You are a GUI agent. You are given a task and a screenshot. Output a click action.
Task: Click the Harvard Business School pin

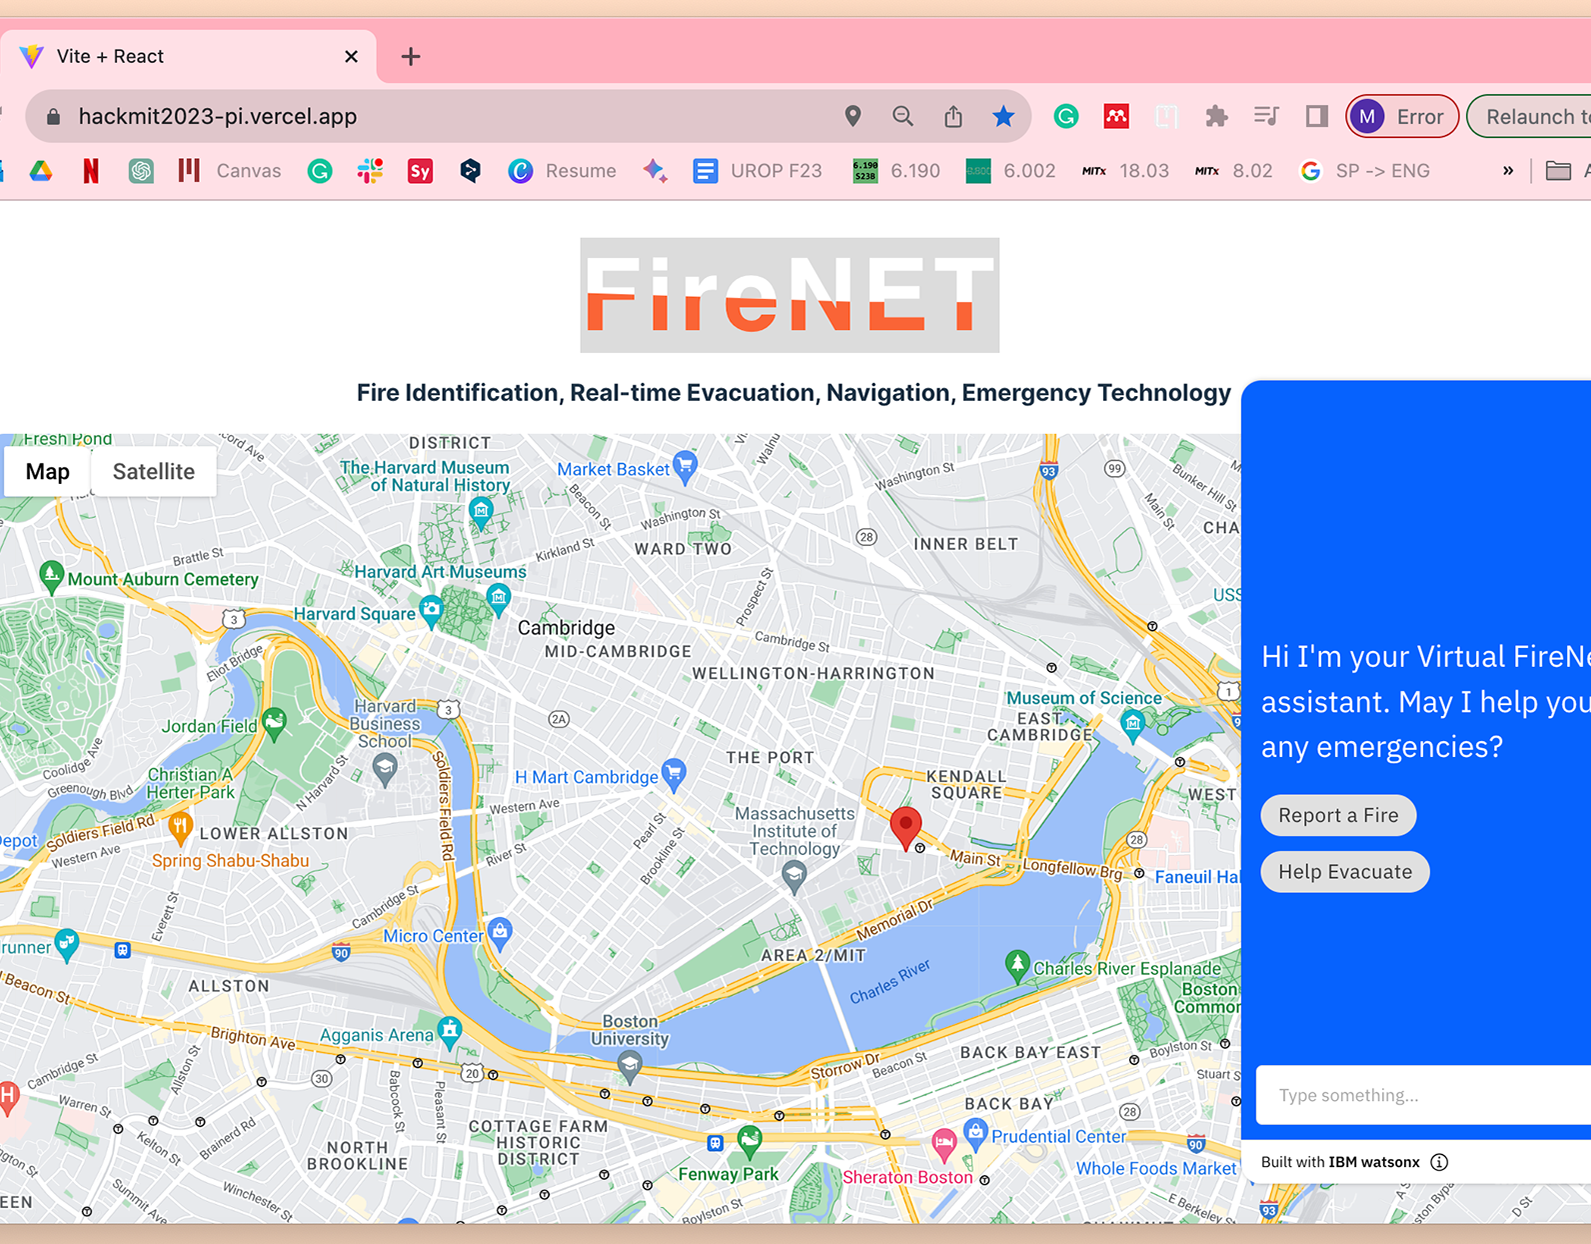click(x=385, y=770)
